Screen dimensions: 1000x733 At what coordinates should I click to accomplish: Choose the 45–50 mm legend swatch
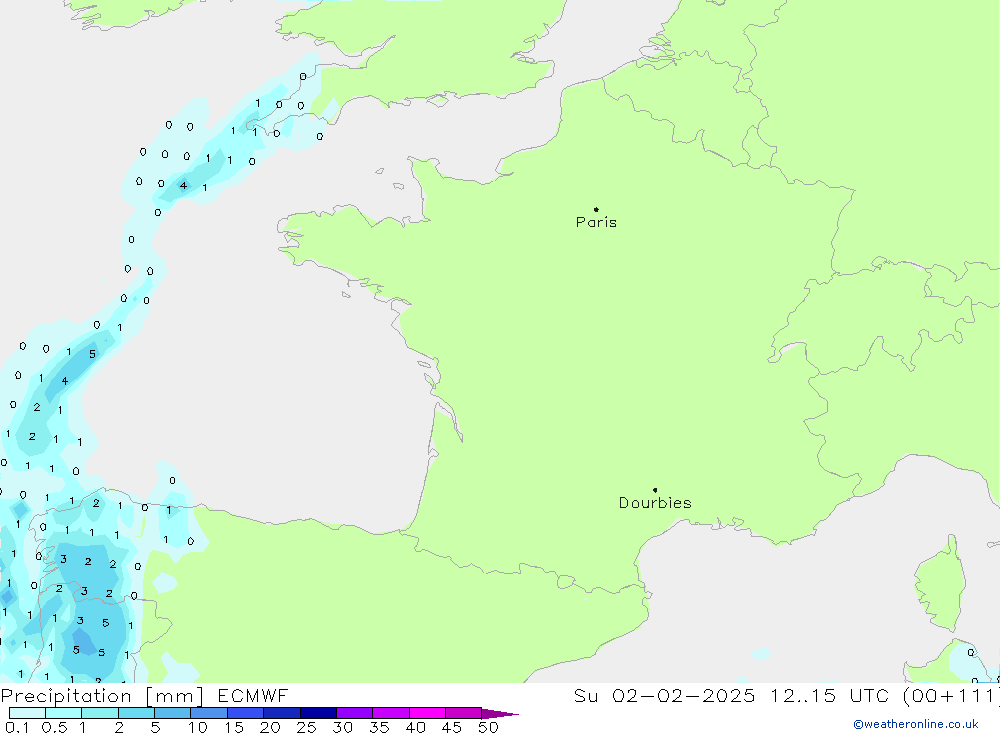tap(463, 714)
